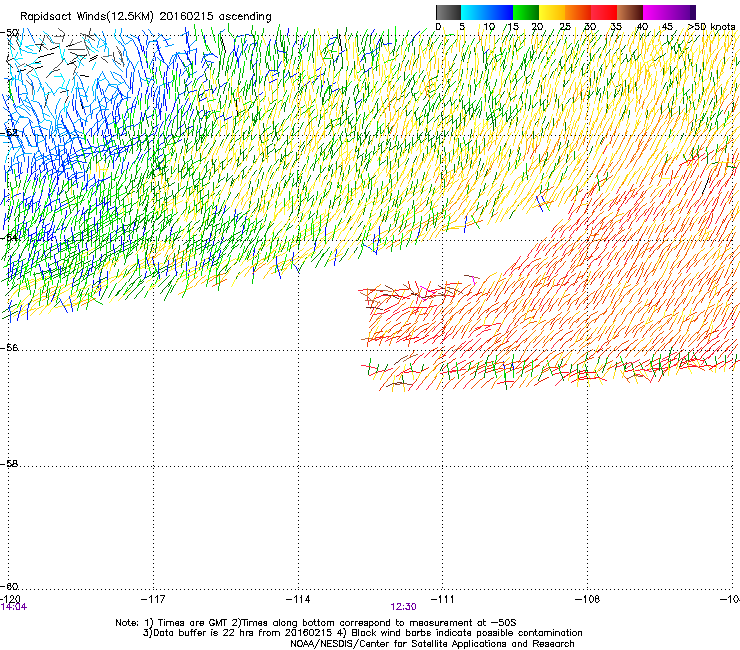This screenshot has width=740, height=650.
Task: Click the 'Data buffer is 22 hrs' note line
Action: pyautogui.click(x=362, y=633)
